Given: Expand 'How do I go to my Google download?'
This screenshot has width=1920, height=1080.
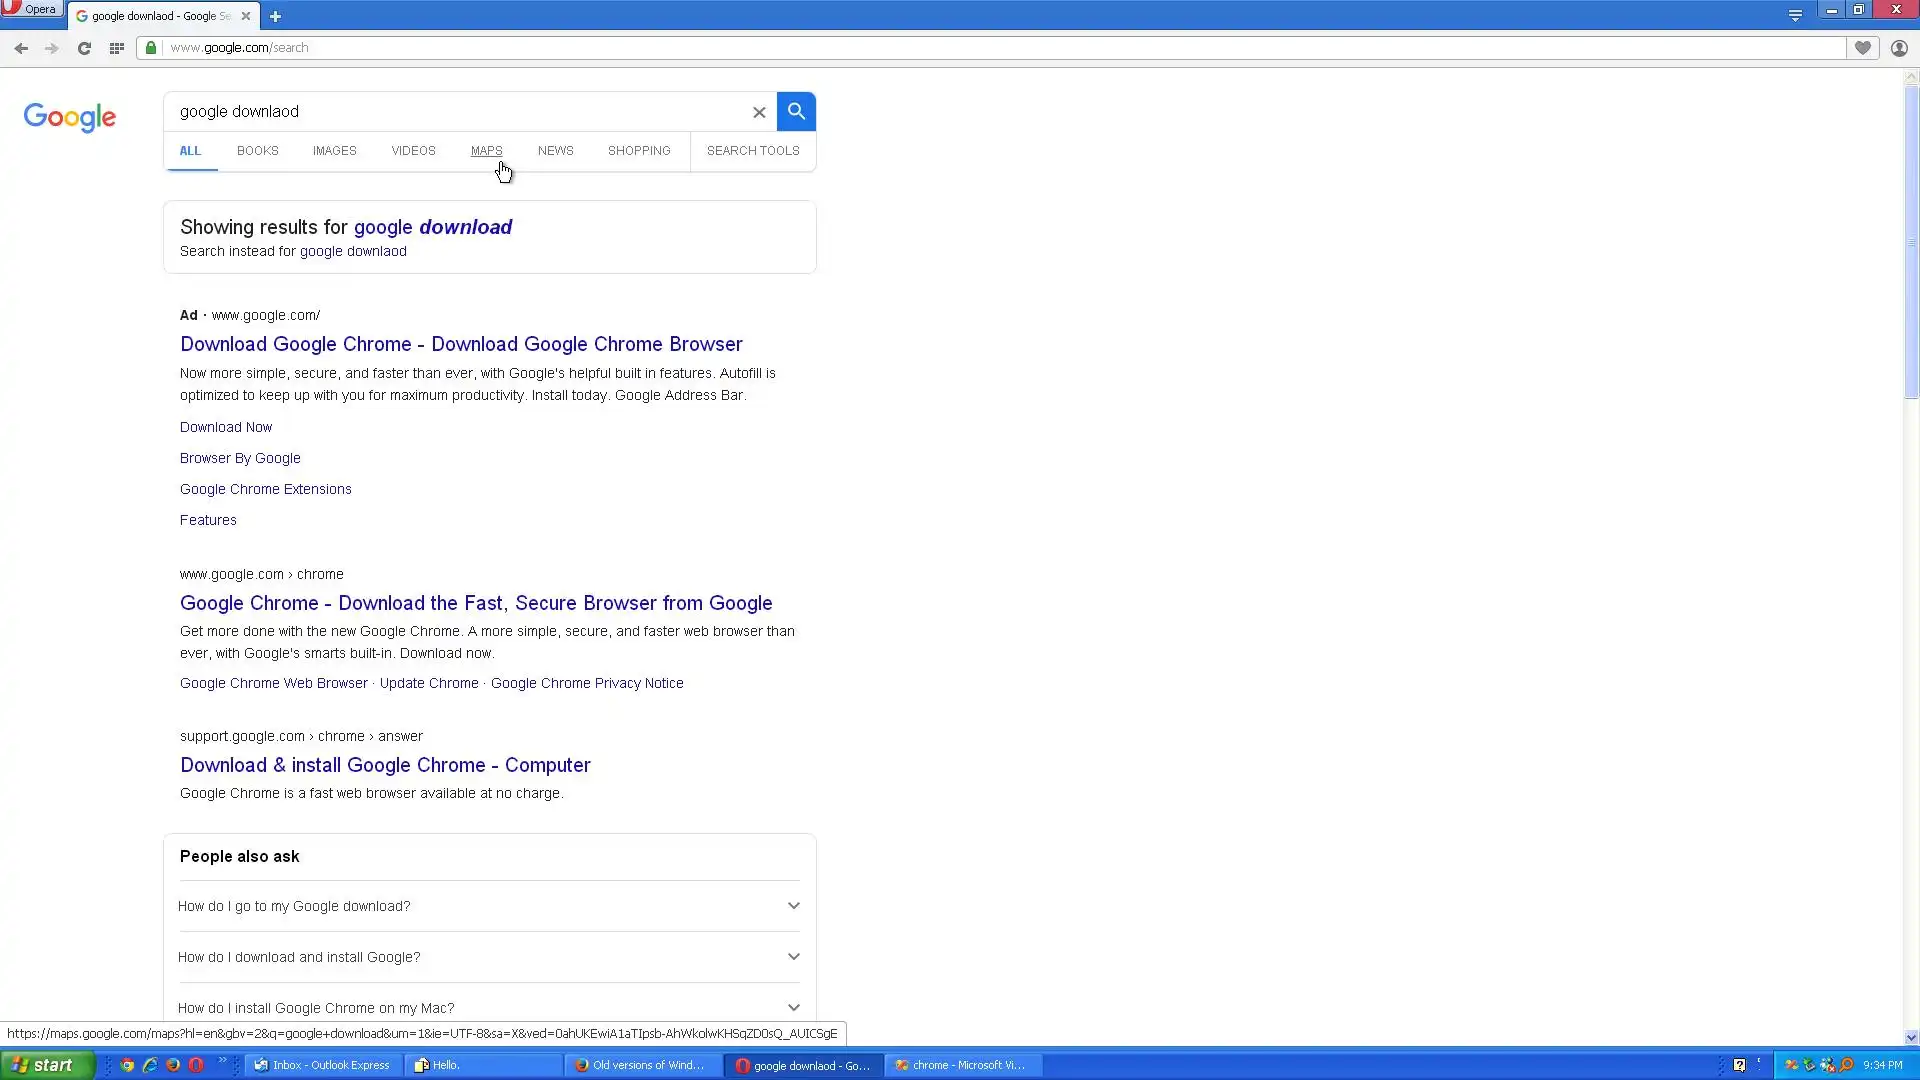Looking at the screenshot, I should click(793, 906).
